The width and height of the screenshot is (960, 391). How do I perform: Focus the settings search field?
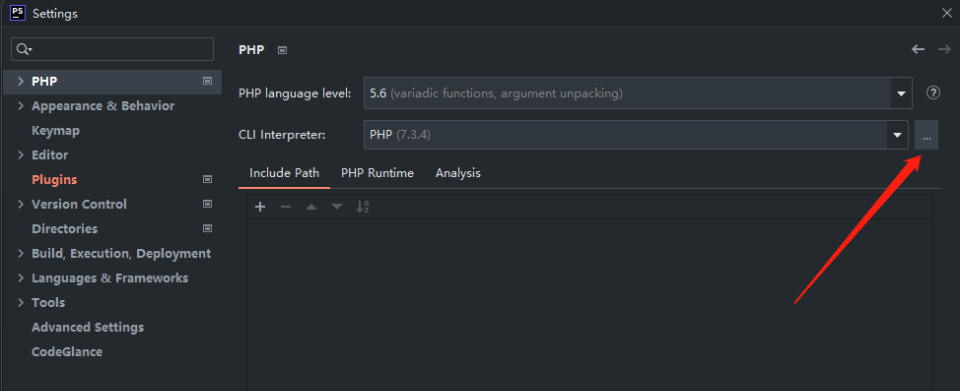[x=113, y=50]
